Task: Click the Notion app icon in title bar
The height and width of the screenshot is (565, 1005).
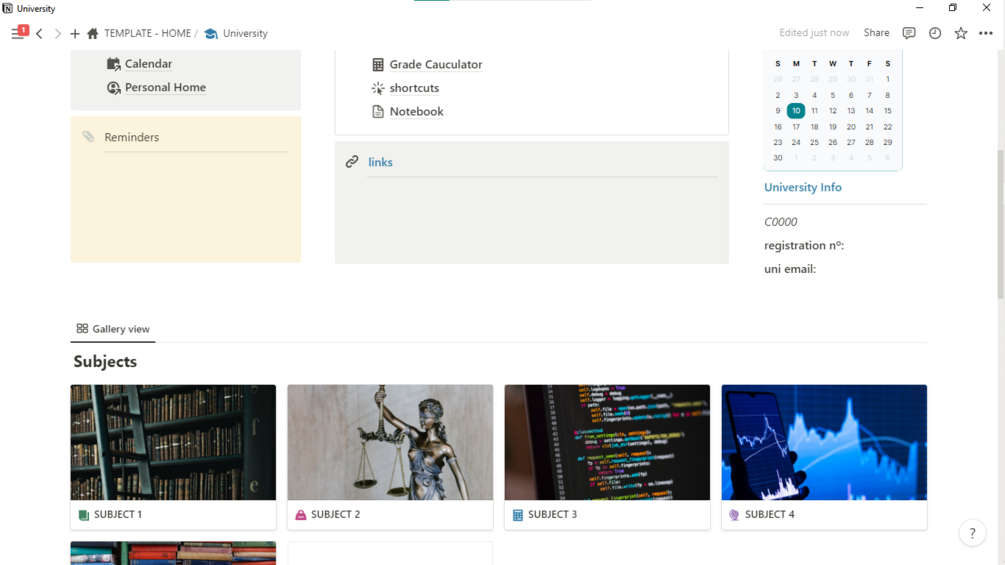Action: point(8,8)
